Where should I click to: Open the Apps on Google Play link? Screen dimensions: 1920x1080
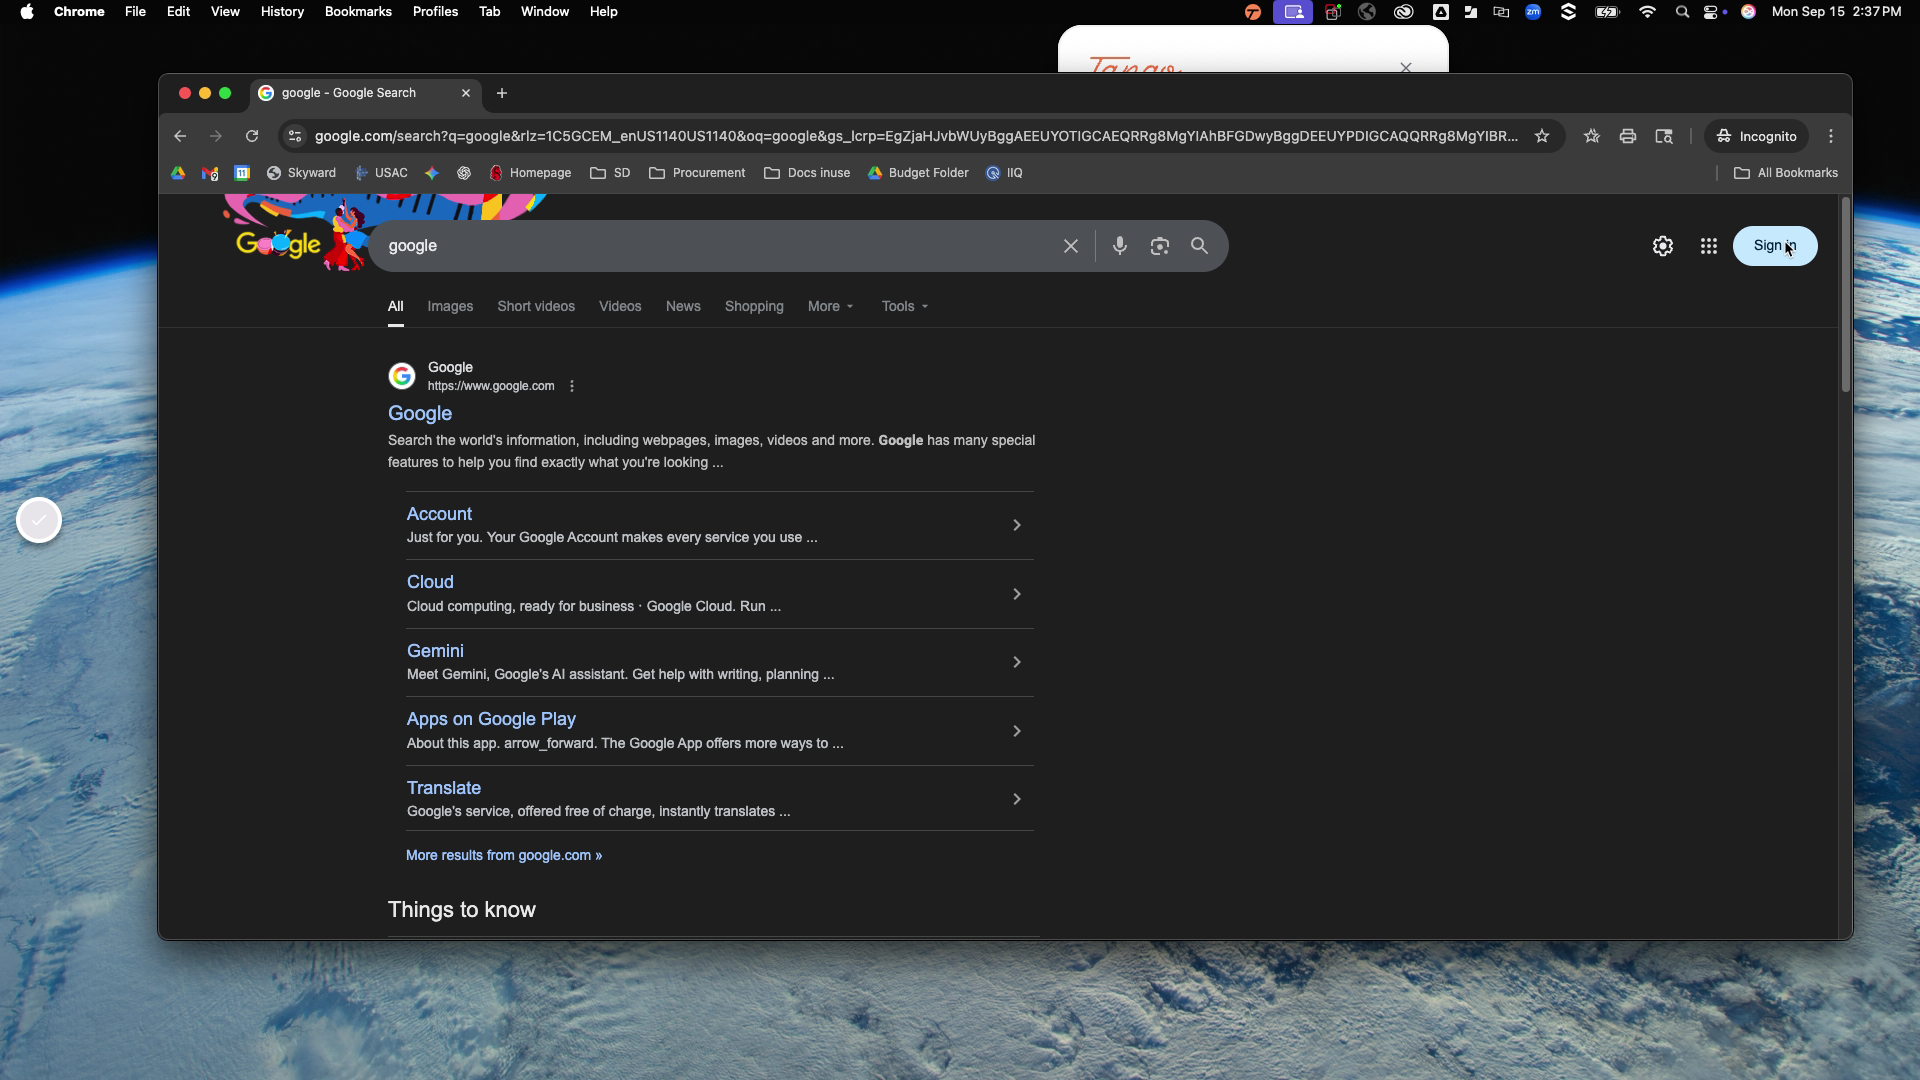click(491, 719)
